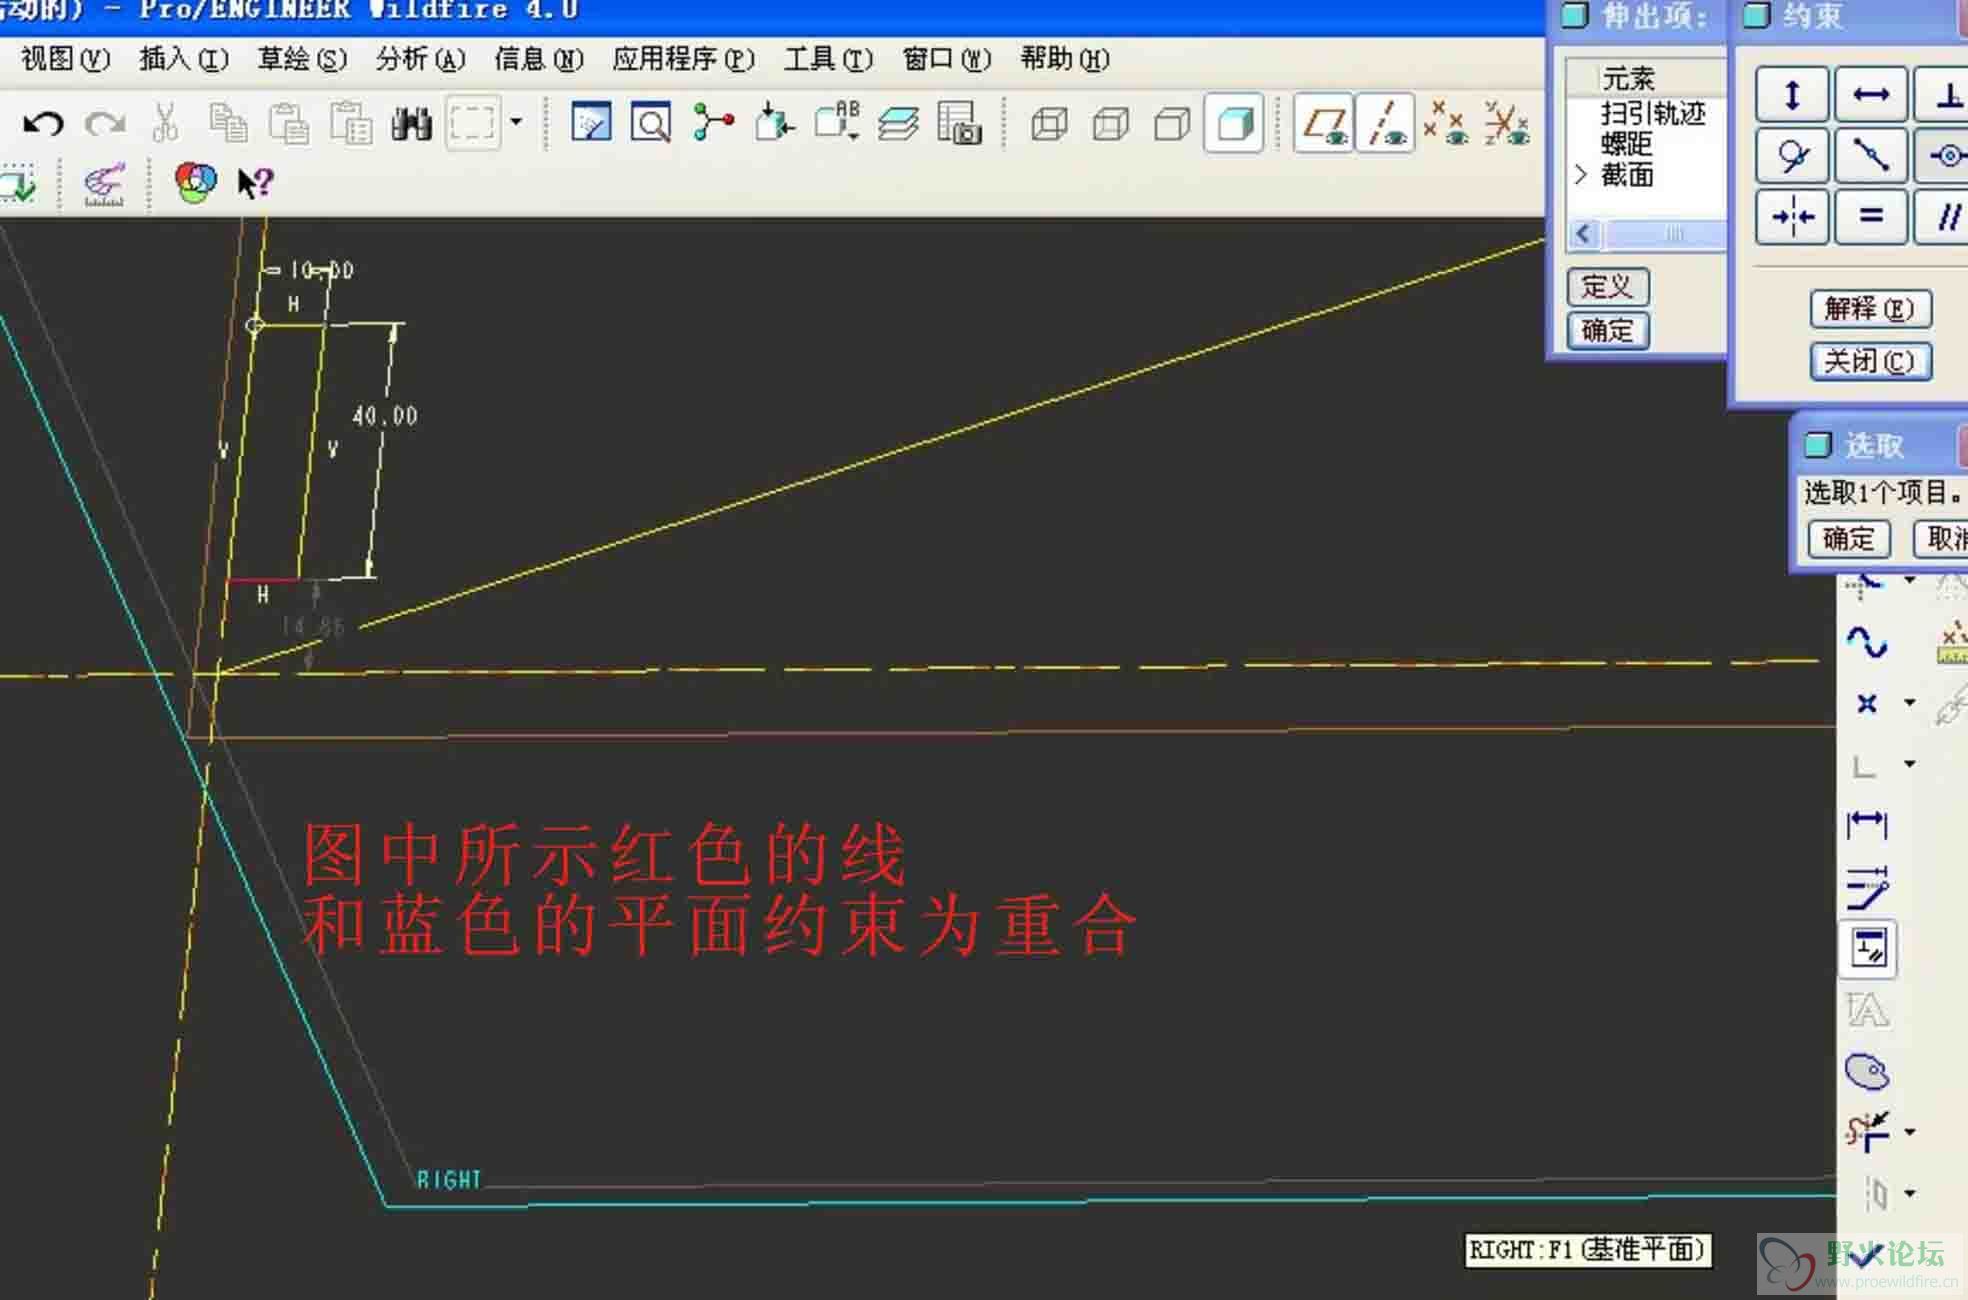Image resolution: width=1968 pixels, height=1300 pixels.
Task: Open the point tool flyout arrow
Action: click(x=1910, y=703)
